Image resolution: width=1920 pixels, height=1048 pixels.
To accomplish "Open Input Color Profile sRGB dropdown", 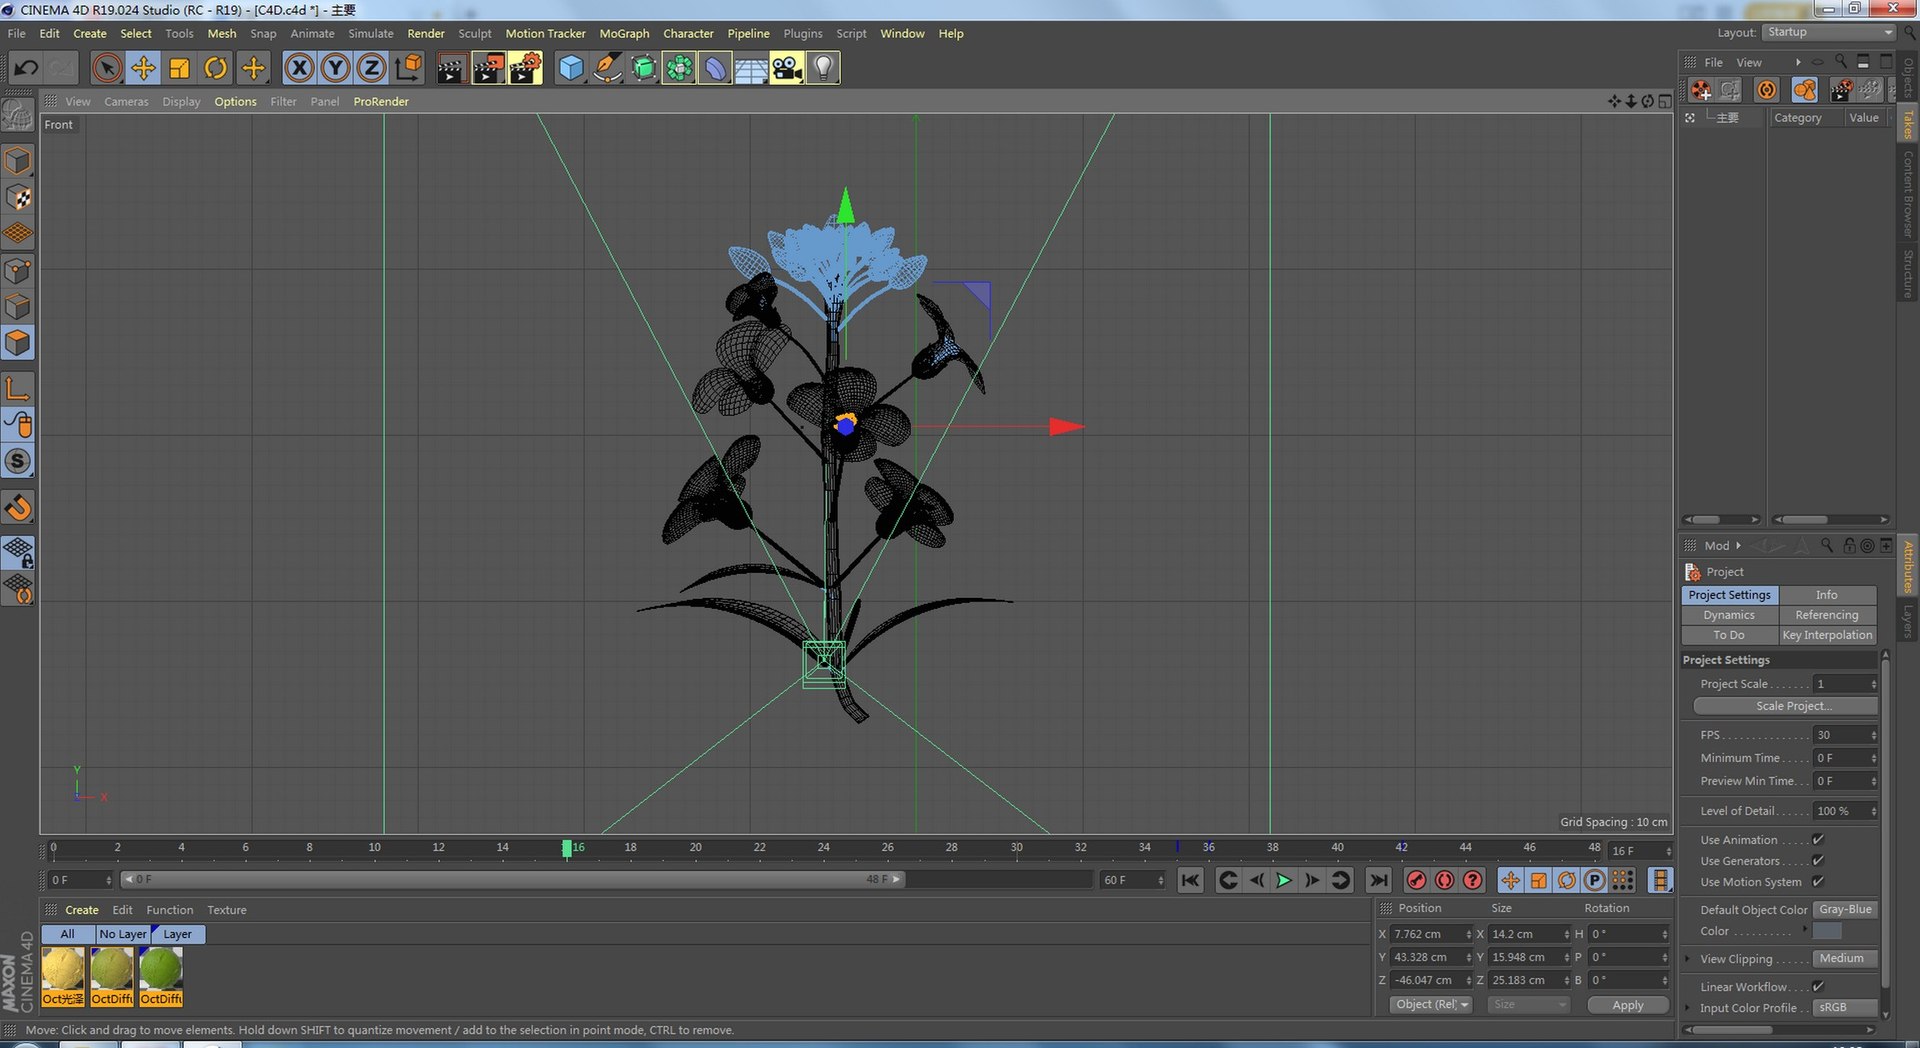I will [x=1846, y=1007].
